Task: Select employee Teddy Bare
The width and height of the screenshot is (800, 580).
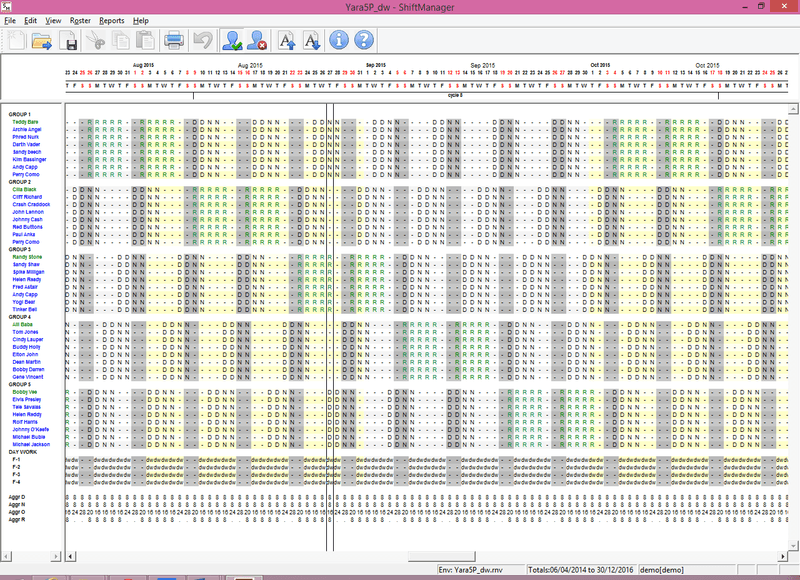Action: [x=26, y=122]
